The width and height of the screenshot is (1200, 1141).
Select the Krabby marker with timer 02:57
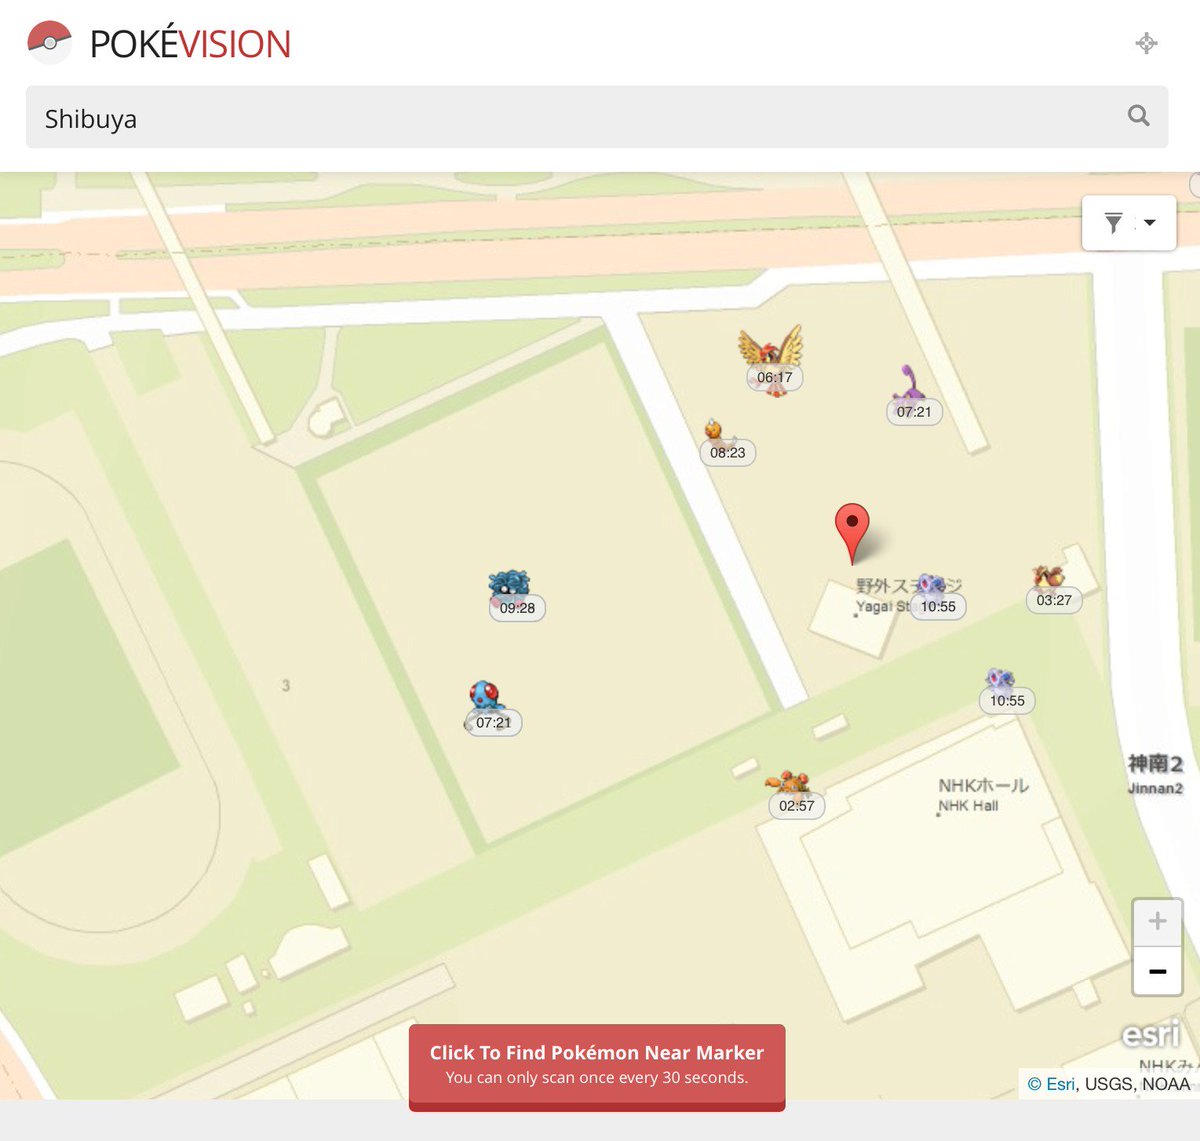pyautogui.click(x=795, y=795)
